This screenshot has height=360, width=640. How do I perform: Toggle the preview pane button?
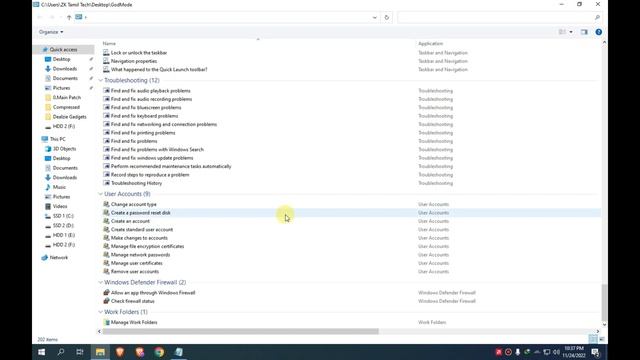pyautogui.click(x=584, y=32)
